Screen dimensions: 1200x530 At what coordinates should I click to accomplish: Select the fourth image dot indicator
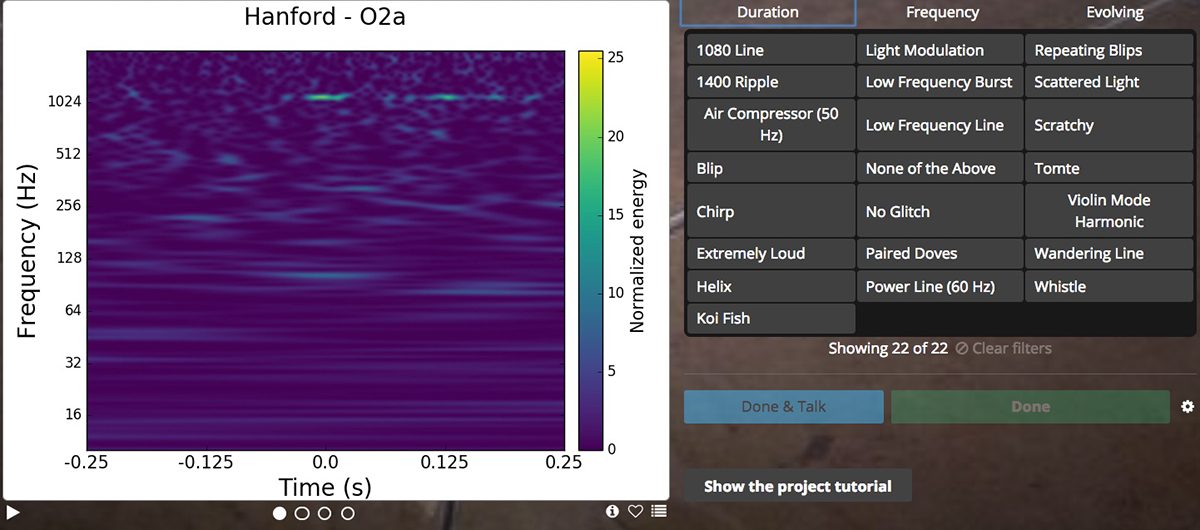coord(348,513)
